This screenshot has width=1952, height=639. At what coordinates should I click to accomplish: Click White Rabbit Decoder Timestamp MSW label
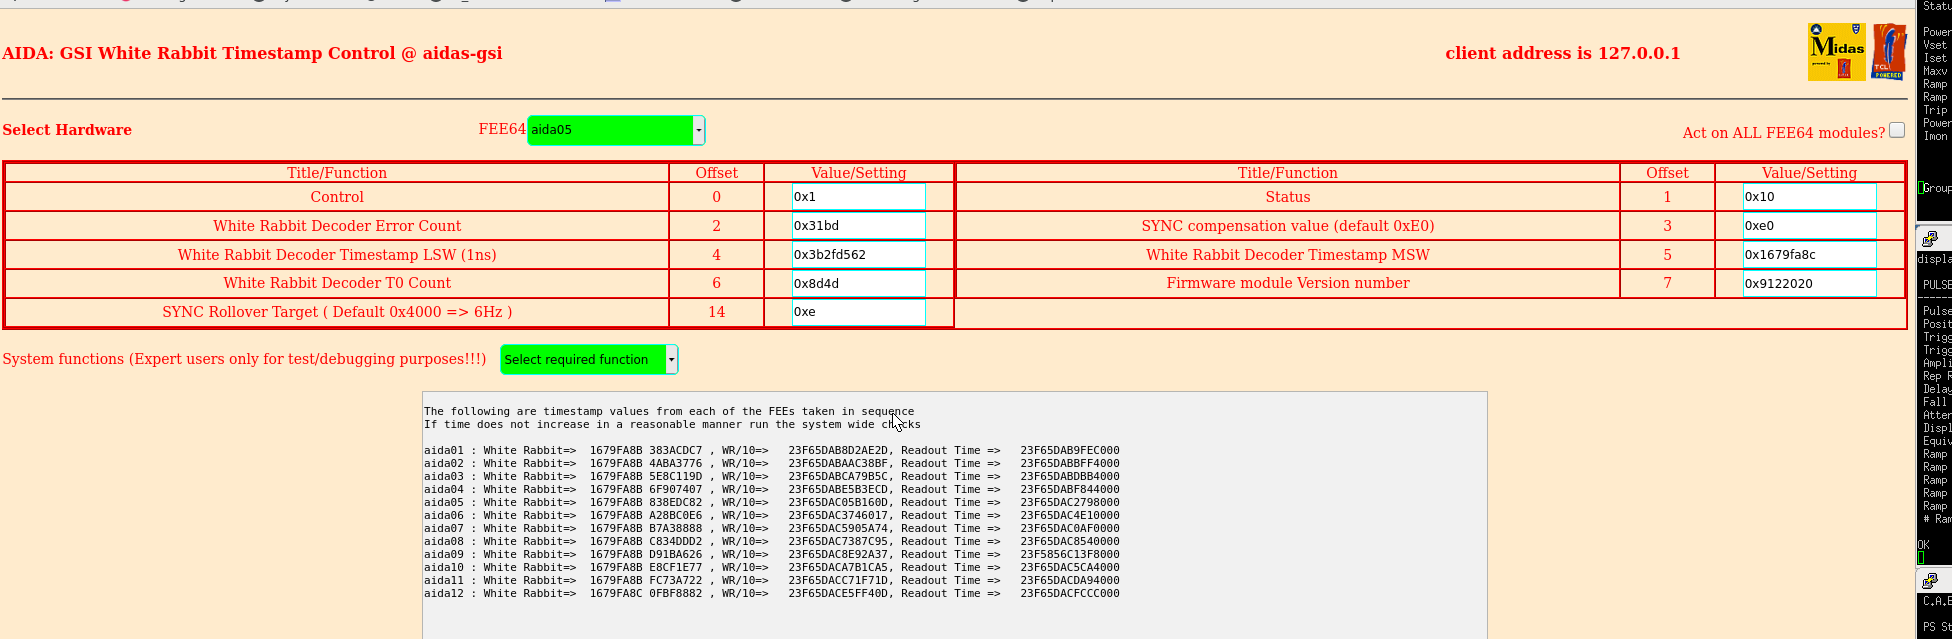[1288, 255]
